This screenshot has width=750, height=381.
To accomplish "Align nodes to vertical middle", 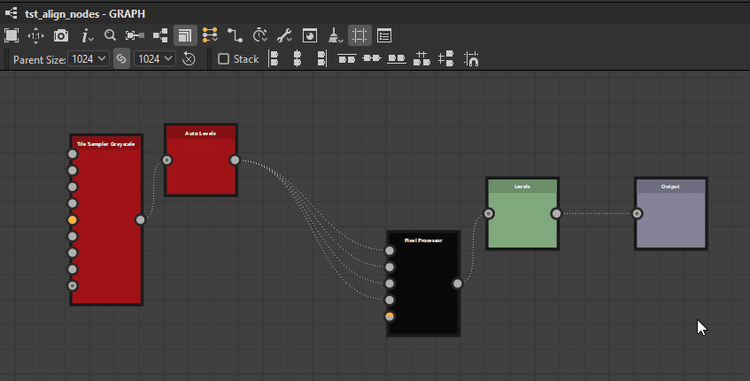I will tap(372, 58).
